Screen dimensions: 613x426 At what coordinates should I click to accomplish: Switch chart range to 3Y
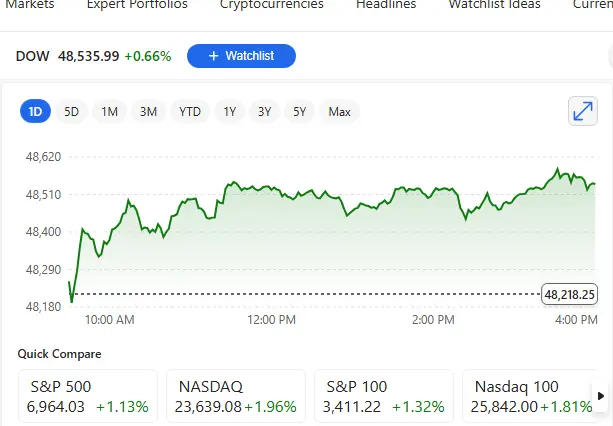pos(264,112)
